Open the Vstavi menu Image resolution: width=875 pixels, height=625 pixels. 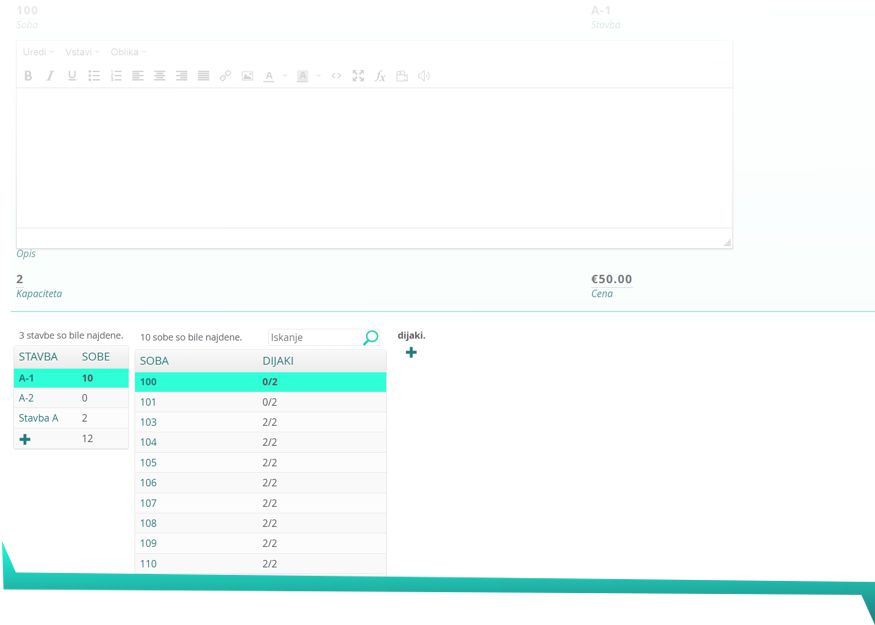[x=82, y=52]
